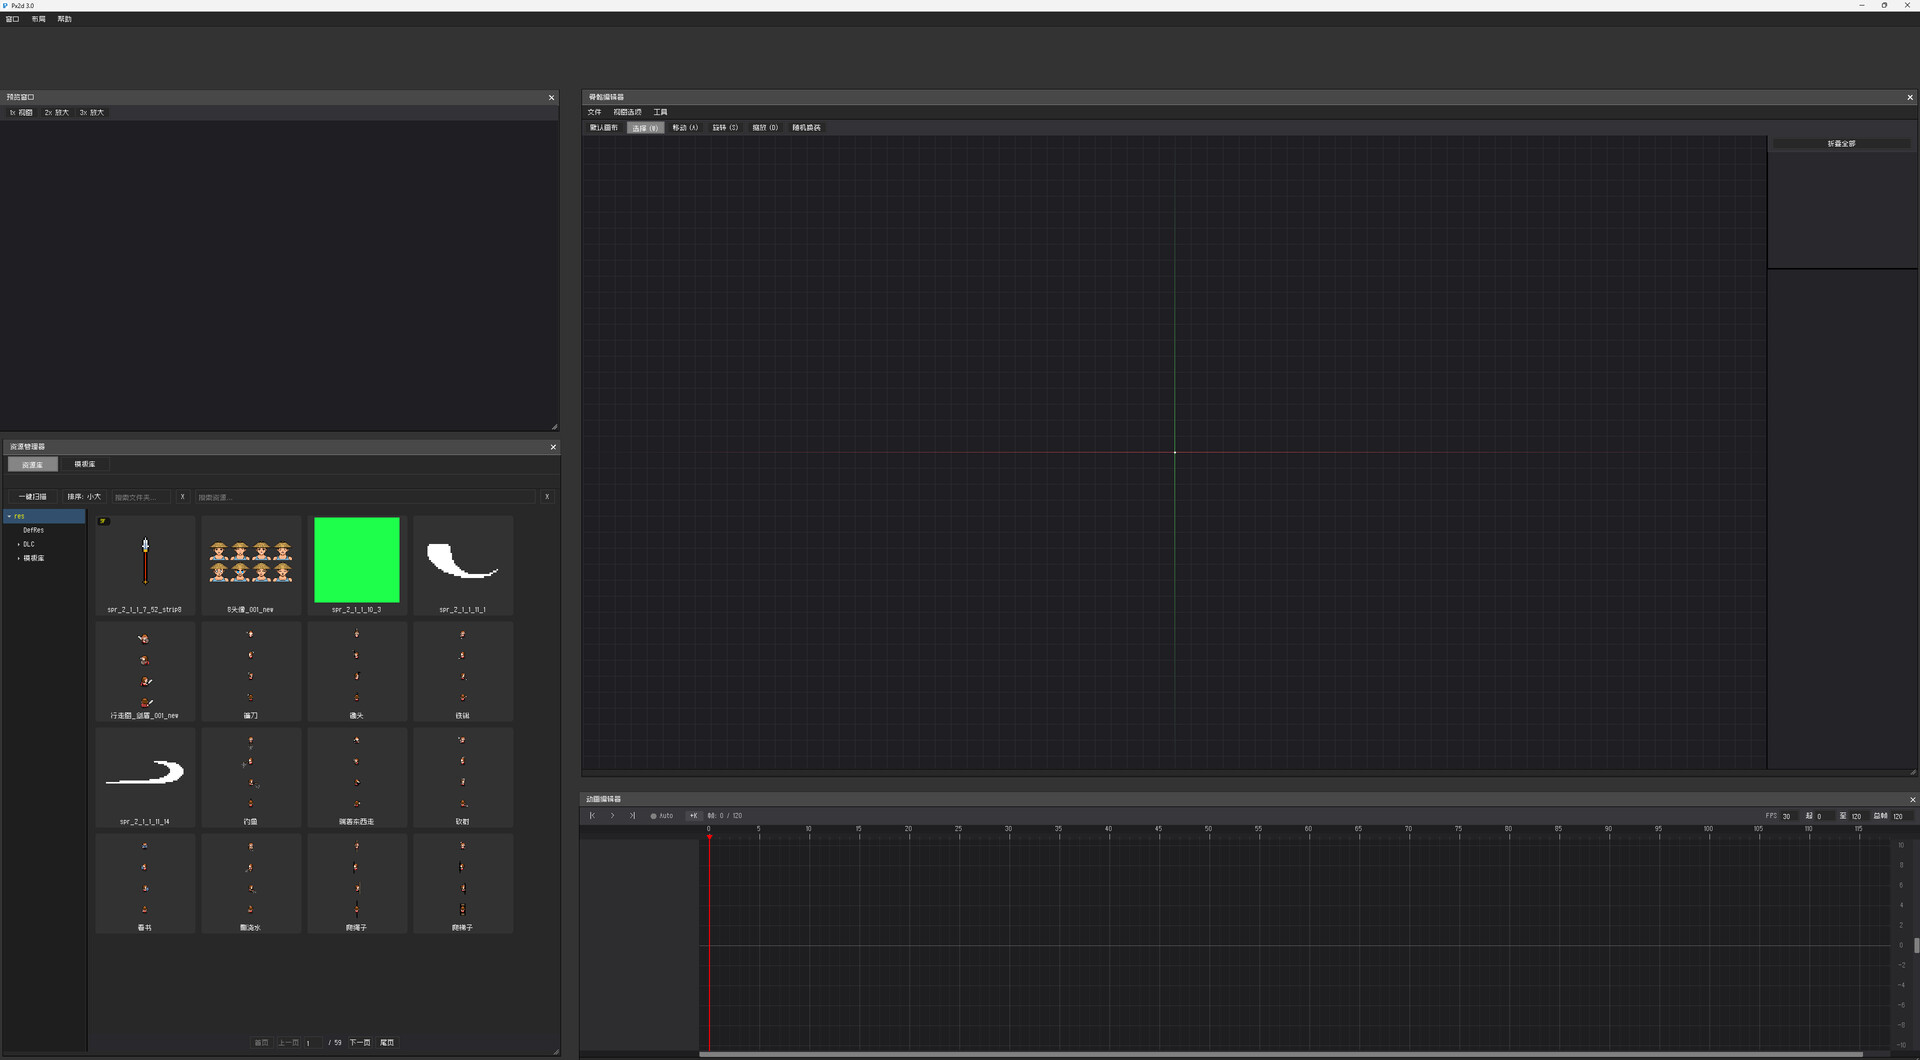This screenshot has width=1920, height=1060.
Task: Open the 窗口 menu in the top menu bar
Action: (12, 19)
